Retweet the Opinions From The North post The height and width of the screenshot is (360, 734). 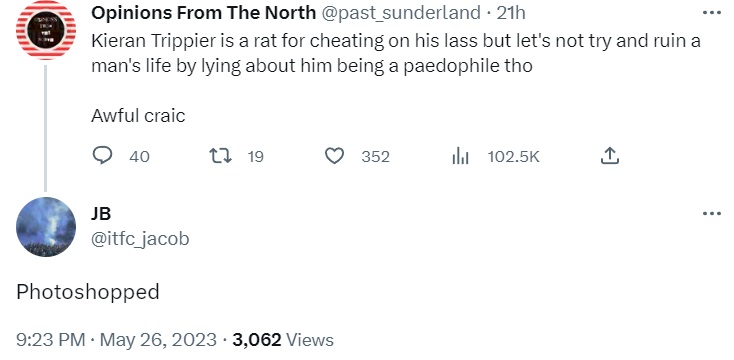click(x=220, y=155)
